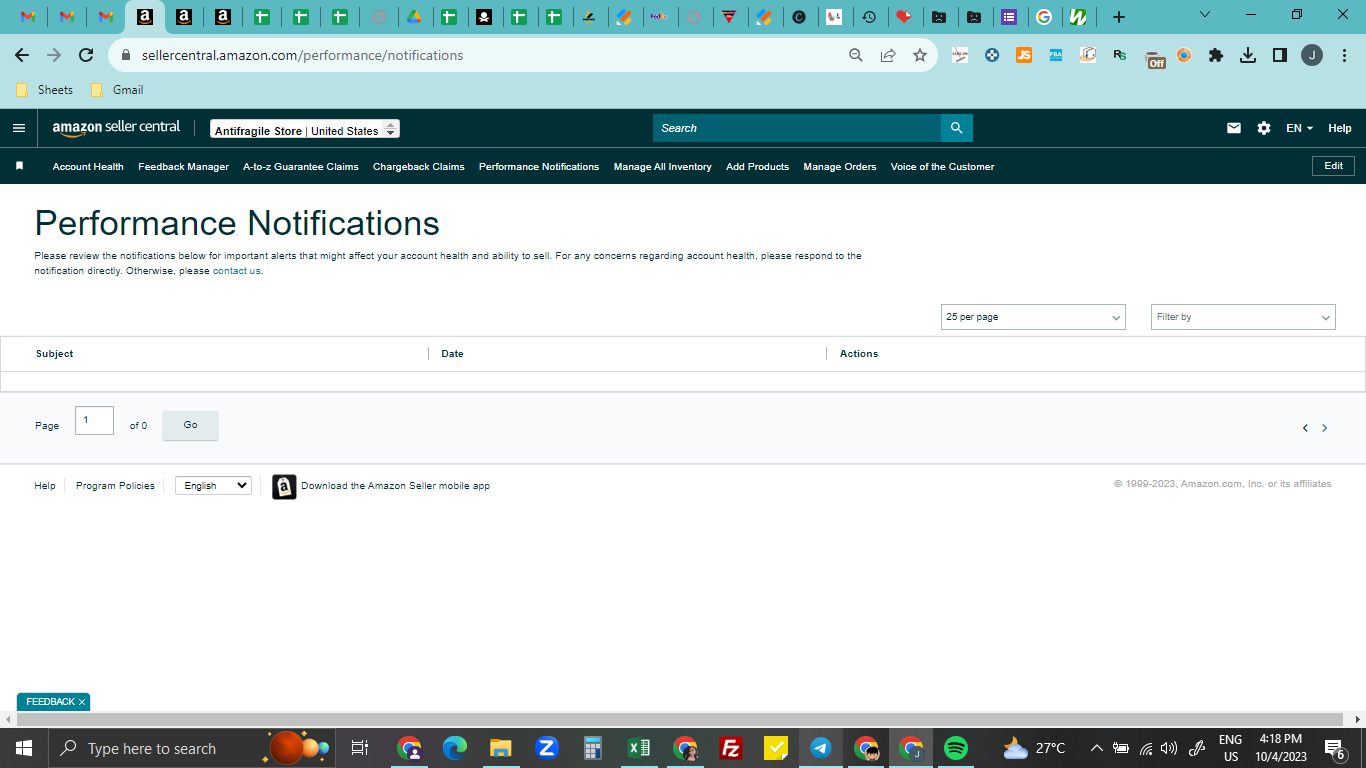
Task: Click the contact us link
Action: pyautogui.click(x=237, y=271)
